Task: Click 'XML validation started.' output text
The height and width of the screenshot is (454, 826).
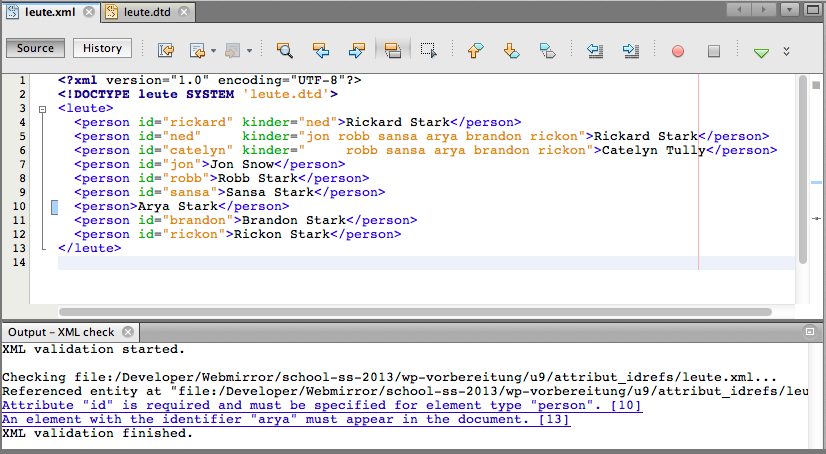Action: tap(94, 349)
